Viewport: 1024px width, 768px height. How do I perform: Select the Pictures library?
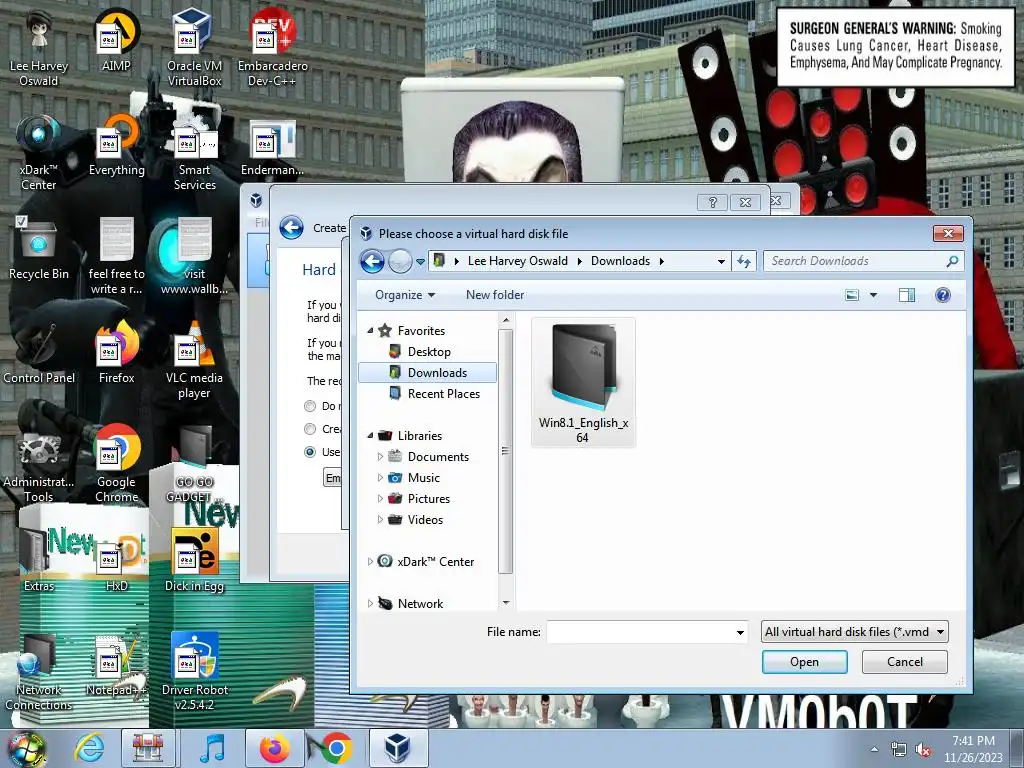[428, 499]
